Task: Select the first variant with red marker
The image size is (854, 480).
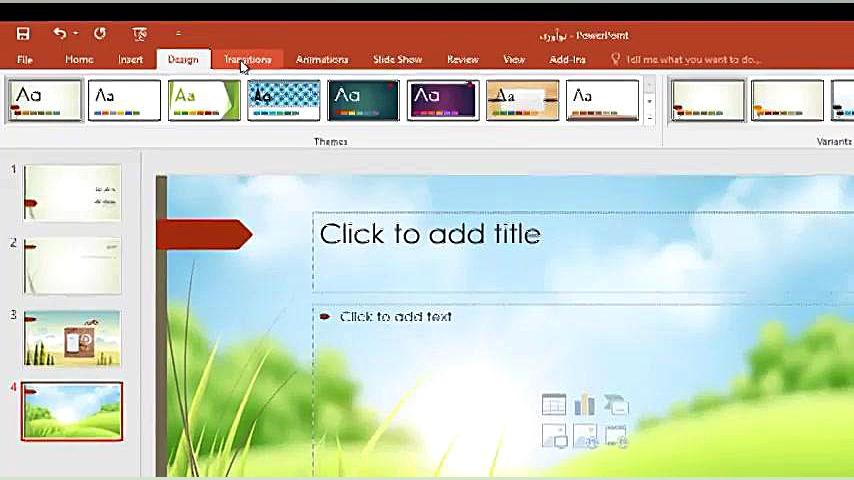Action: pos(708,100)
